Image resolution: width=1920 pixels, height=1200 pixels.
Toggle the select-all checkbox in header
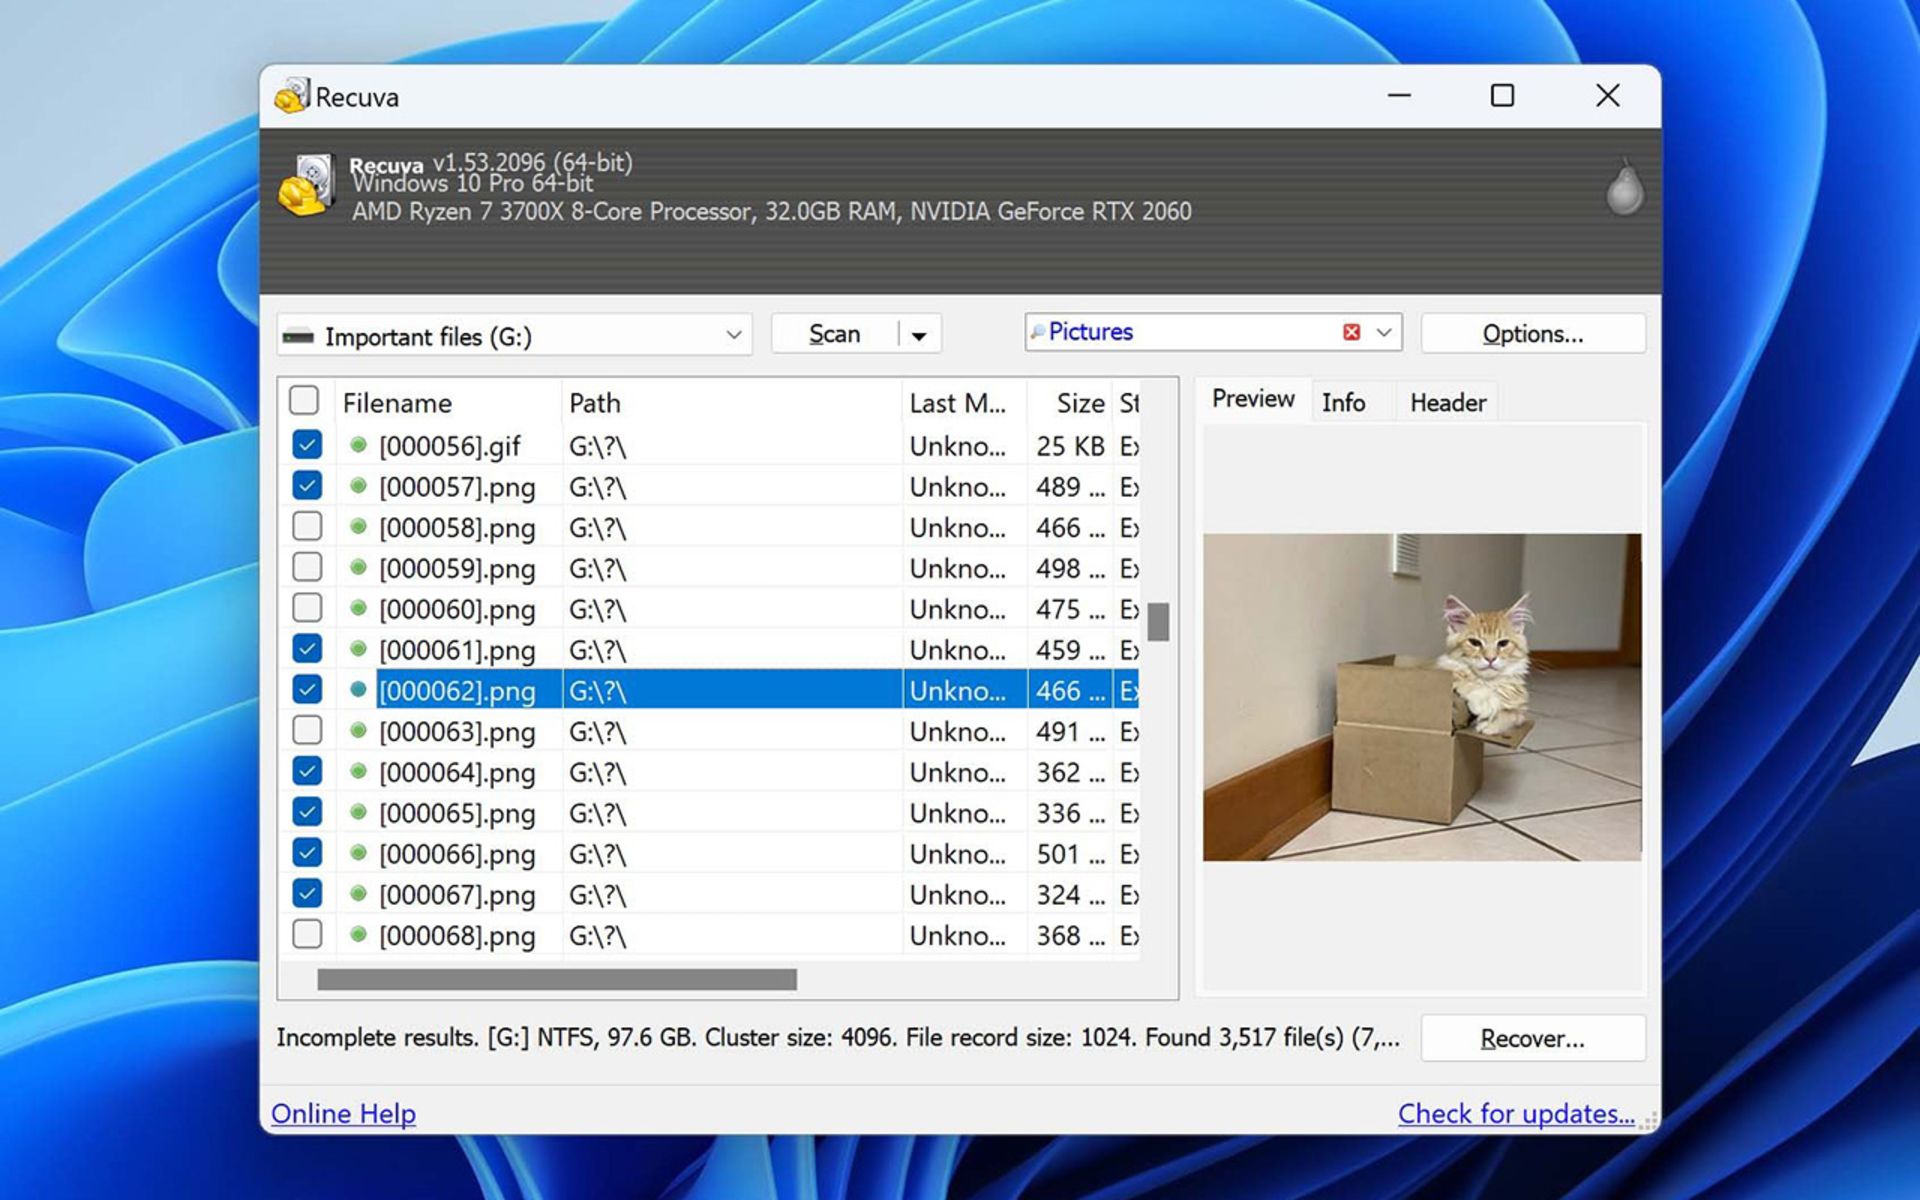click(304, 401)
